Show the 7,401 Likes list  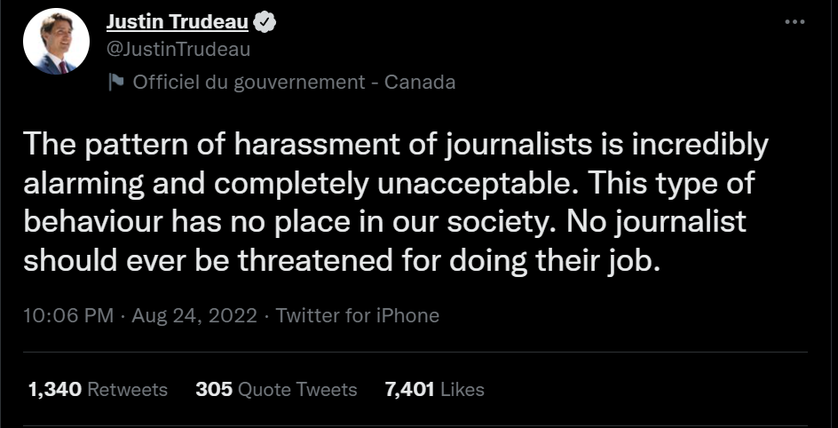click(x=434, y=390)
